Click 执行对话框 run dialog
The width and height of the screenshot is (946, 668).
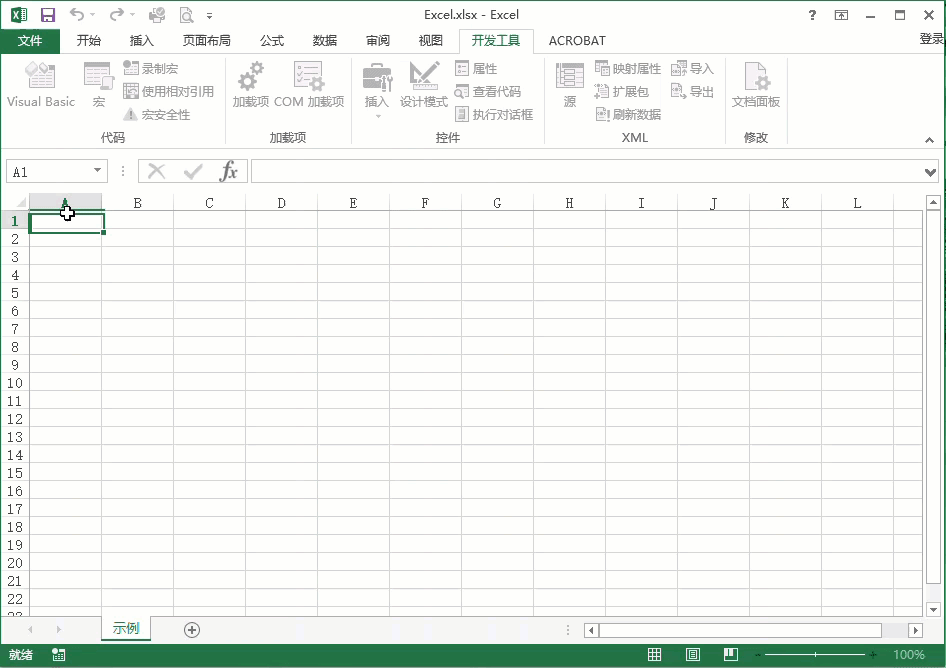(x=494, y=114)
